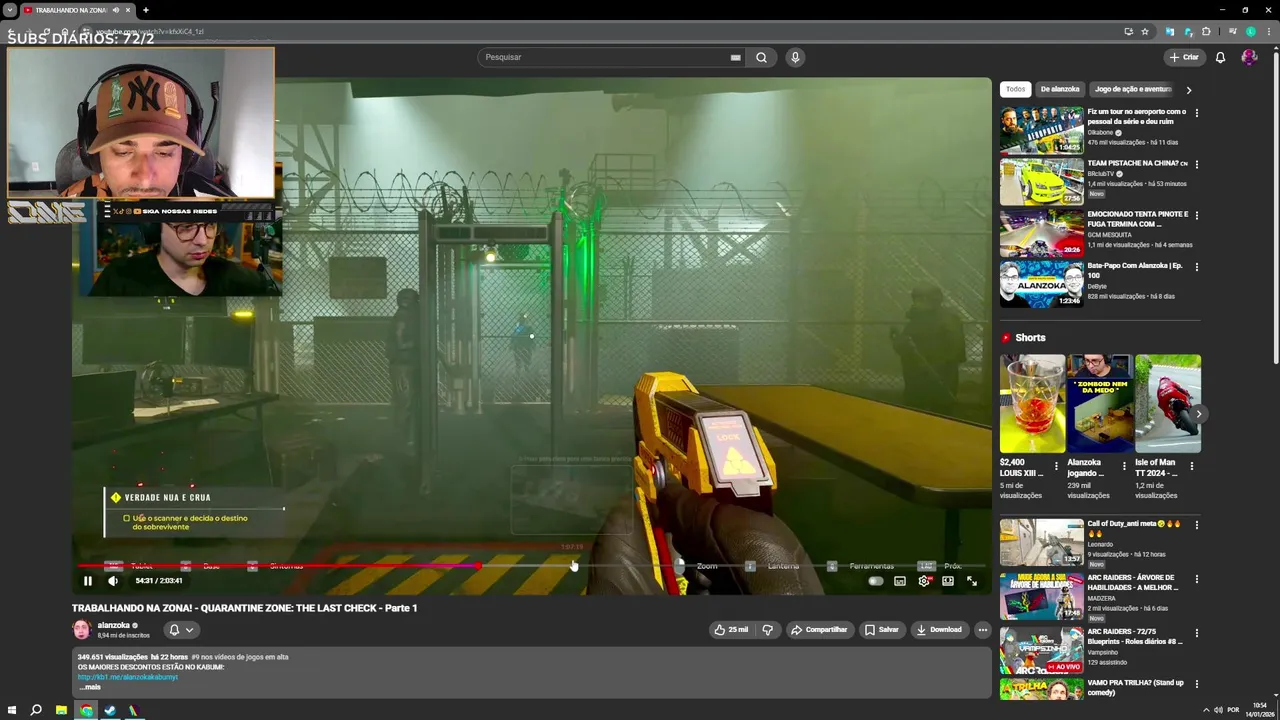1280x720 pixels.
Task: Open 'Call of Duty_anti meta' video
Action: [x=1041, y=542]
